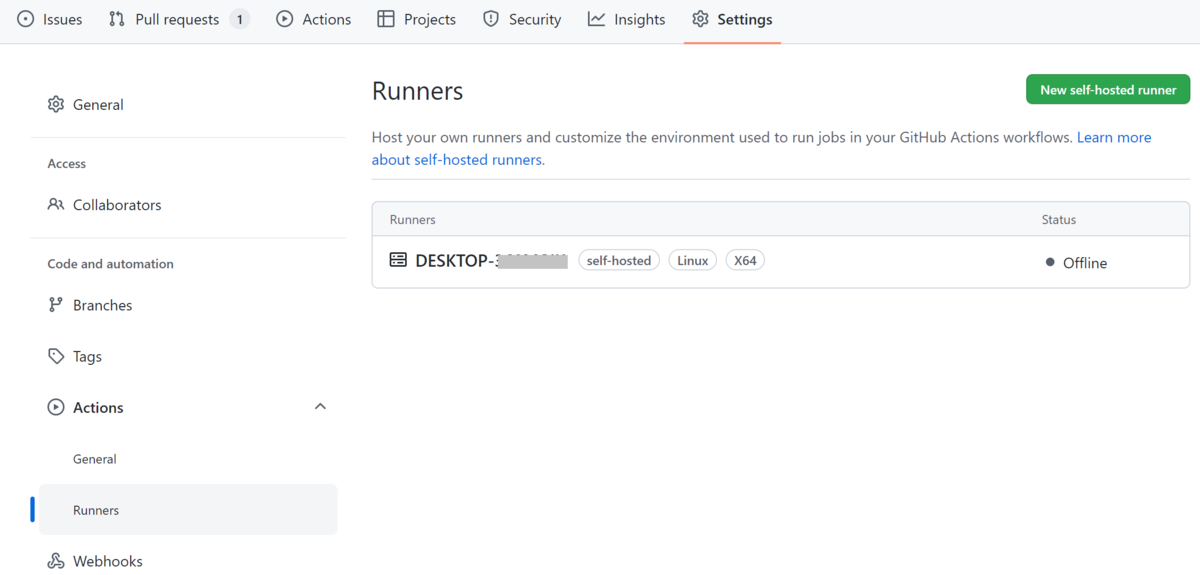Image resolution: width=1200 pixels, height=575 pixels.
Task: Click the Offline status text
Action: tap(1085, 263)
